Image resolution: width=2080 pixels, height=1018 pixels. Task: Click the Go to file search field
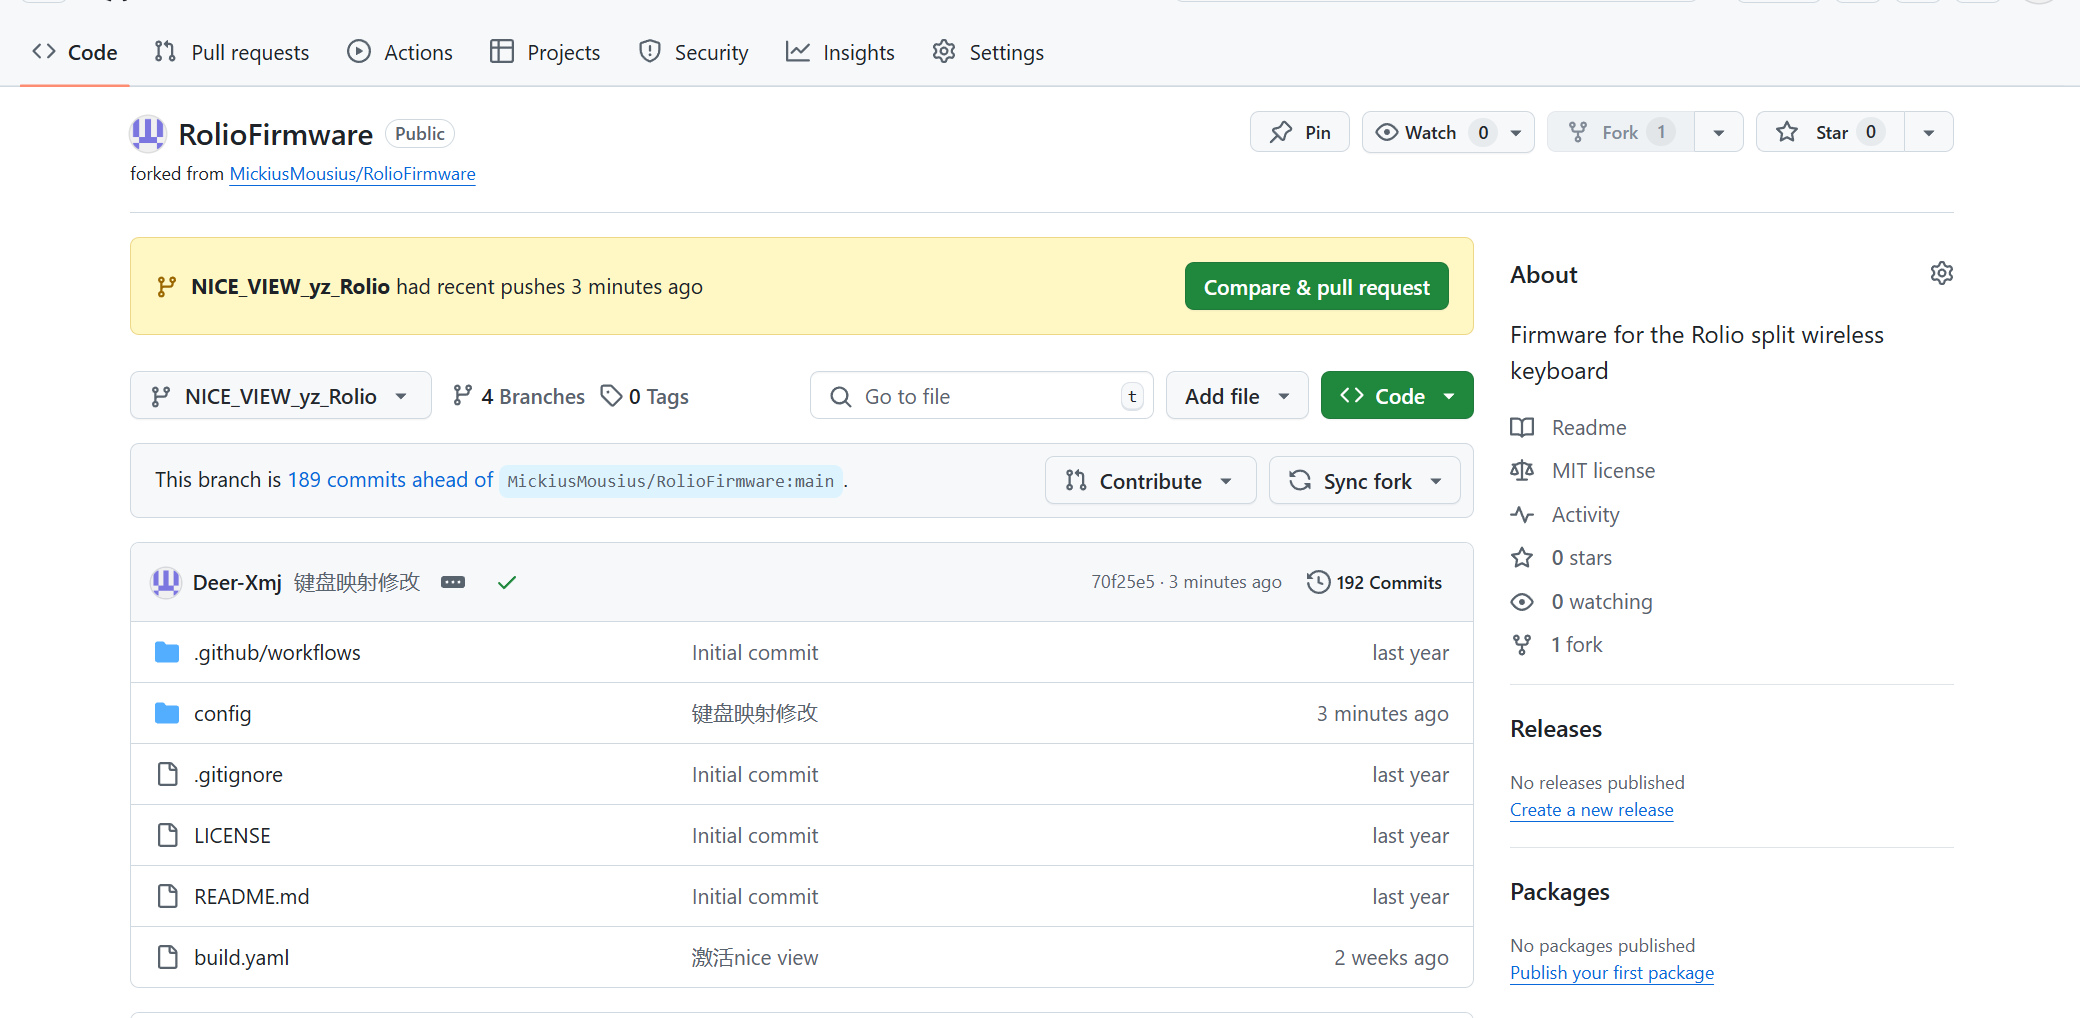[981, 396]
